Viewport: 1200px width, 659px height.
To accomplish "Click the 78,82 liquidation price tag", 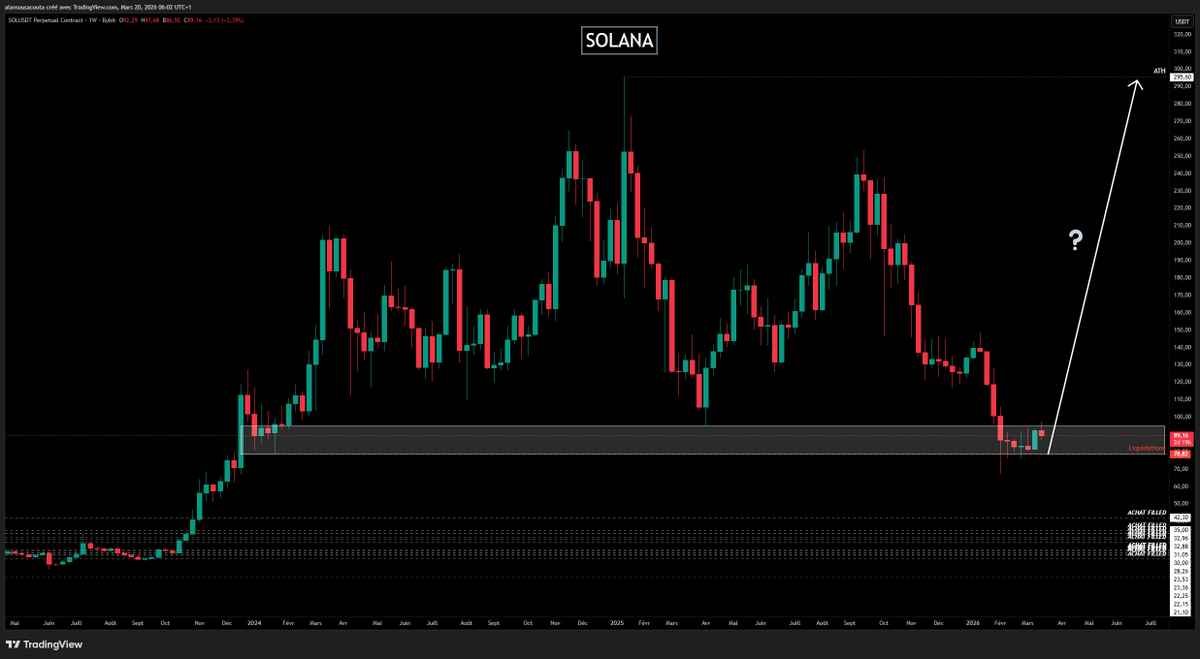I will (x=1180, y=453).
